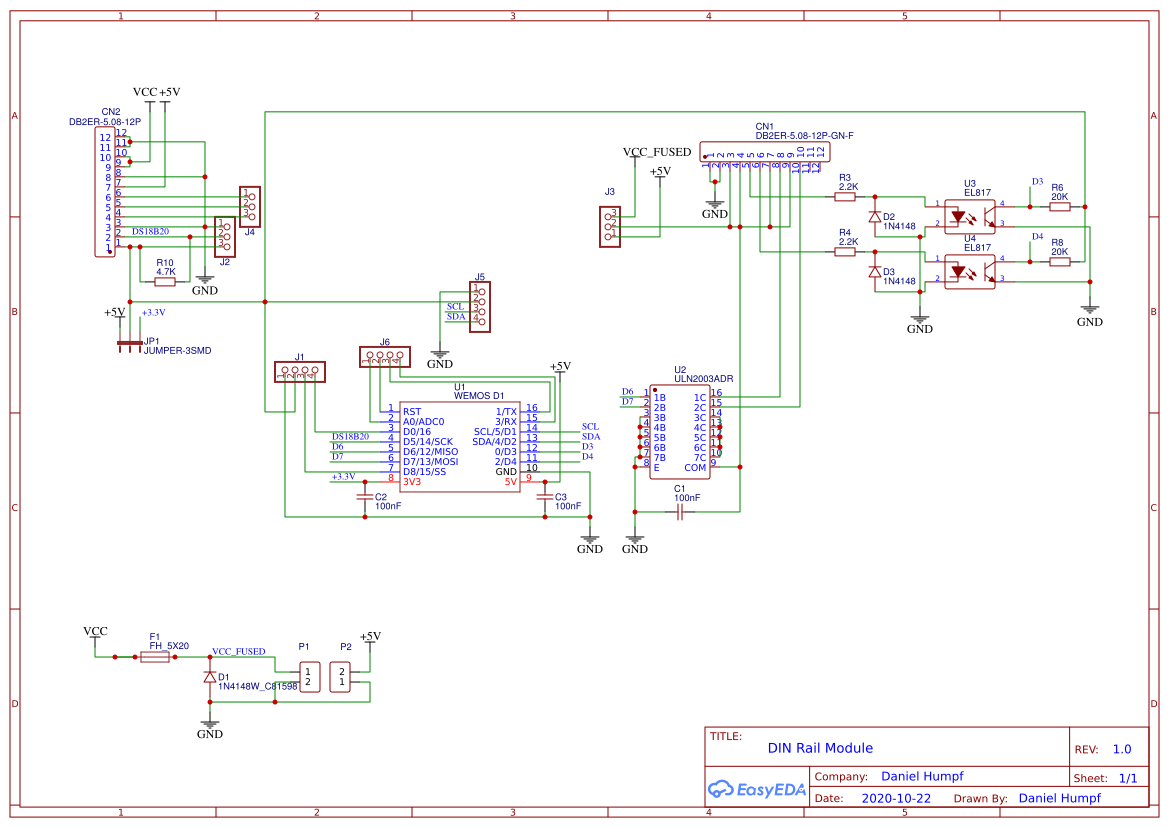Click the 'WEMOS D1' part name

pos(479,396)
